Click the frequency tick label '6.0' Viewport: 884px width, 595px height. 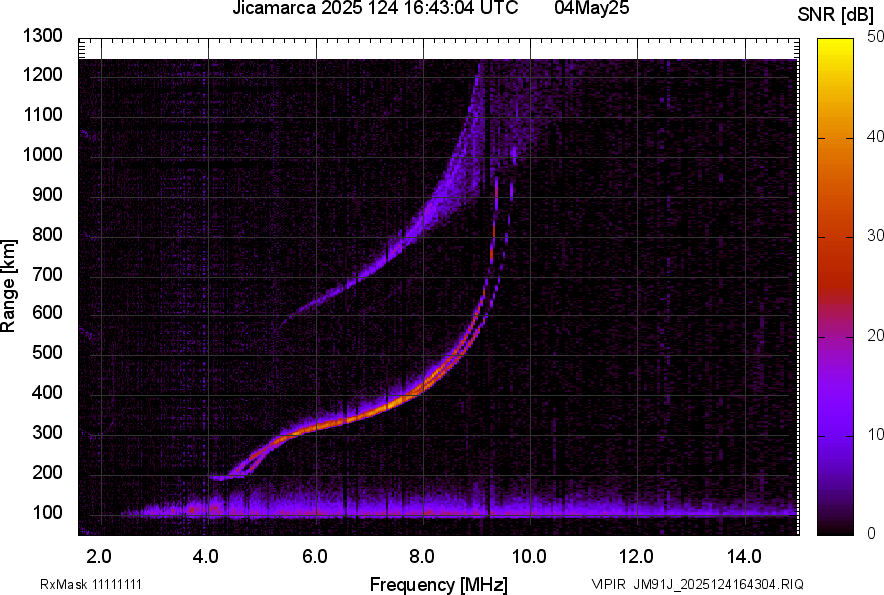click(x=314, y=557)
